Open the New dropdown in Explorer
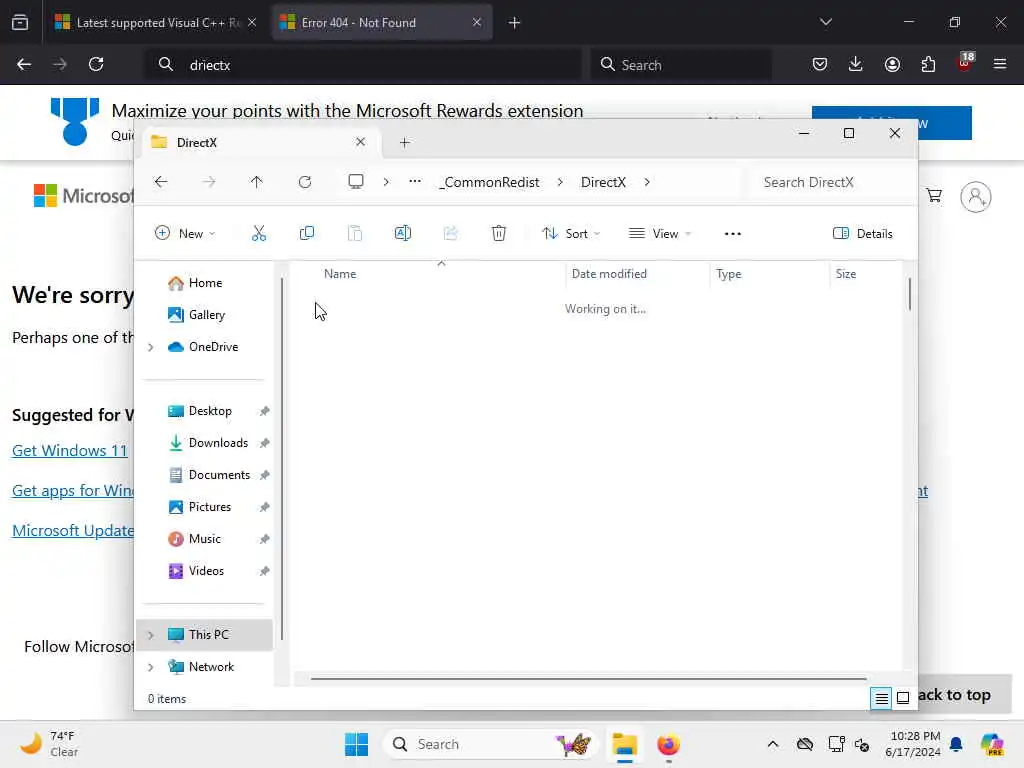 click(185, 233)
